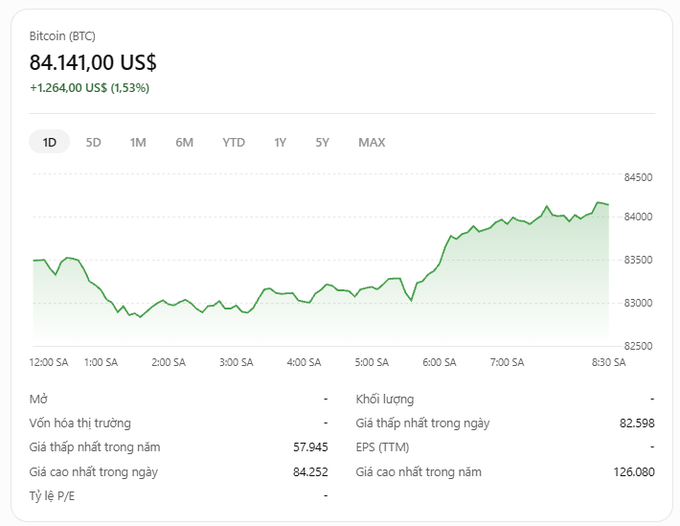Image resolution: width=680 pixels, height=526 pixels.
Task: Click the +1.264,00 US$ (1,53%) change
Action: [89, 88]
